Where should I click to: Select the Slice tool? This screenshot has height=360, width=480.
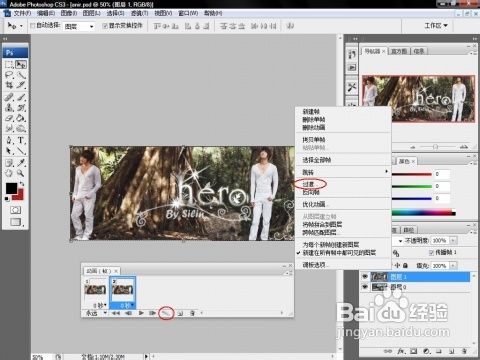tap(21, 86)
